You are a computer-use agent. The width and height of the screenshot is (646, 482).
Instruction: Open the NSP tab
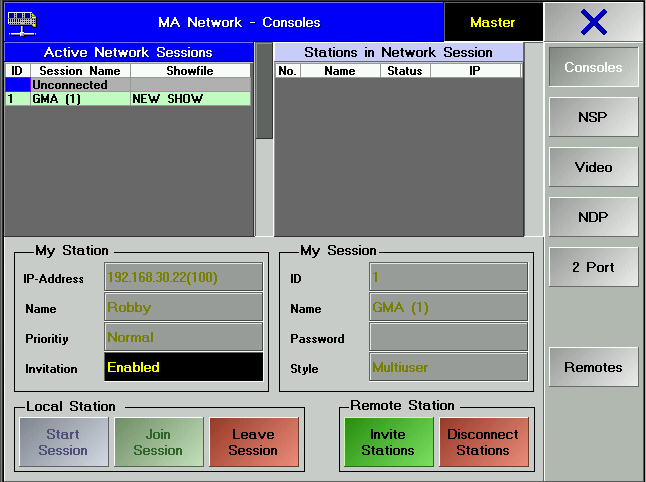point(593,117)
